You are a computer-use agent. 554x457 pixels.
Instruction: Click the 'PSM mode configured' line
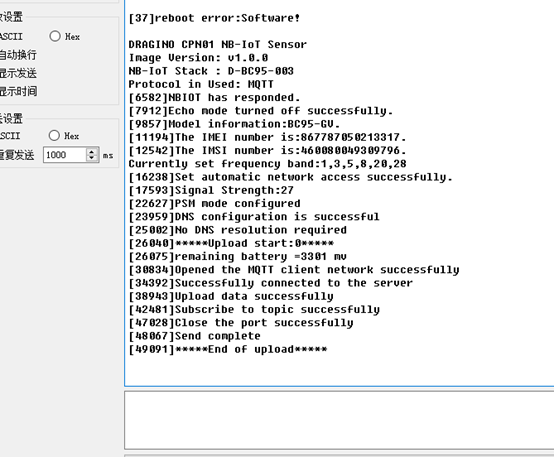pyautogui.click(x=214, y=204)
